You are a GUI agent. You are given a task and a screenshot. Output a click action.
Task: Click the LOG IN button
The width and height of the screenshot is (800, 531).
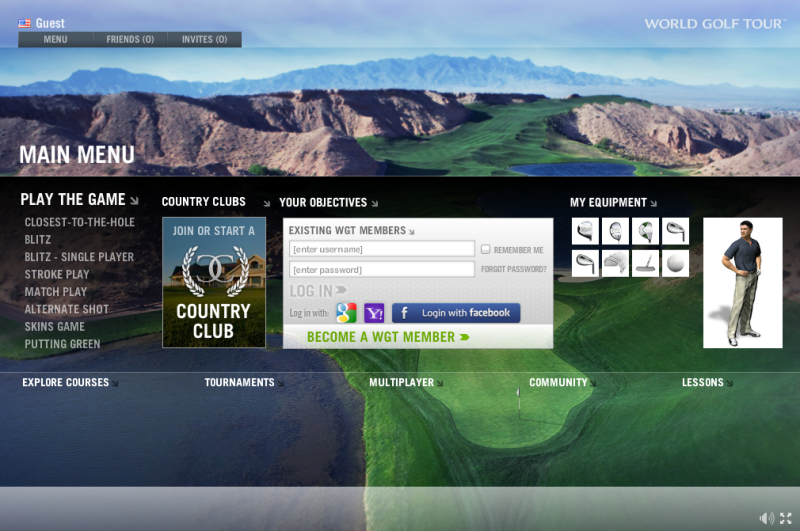tap(318, 291)
